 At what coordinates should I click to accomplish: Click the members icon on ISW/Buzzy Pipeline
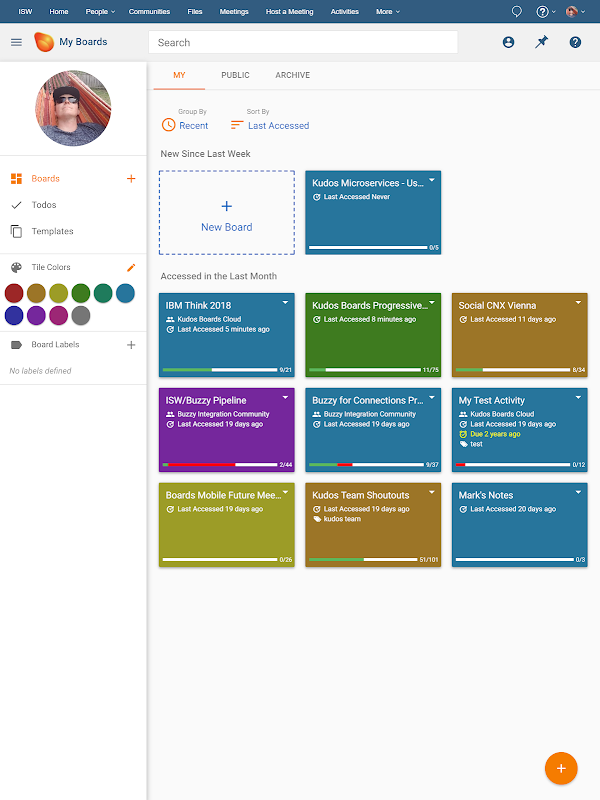tap(170, 414)
